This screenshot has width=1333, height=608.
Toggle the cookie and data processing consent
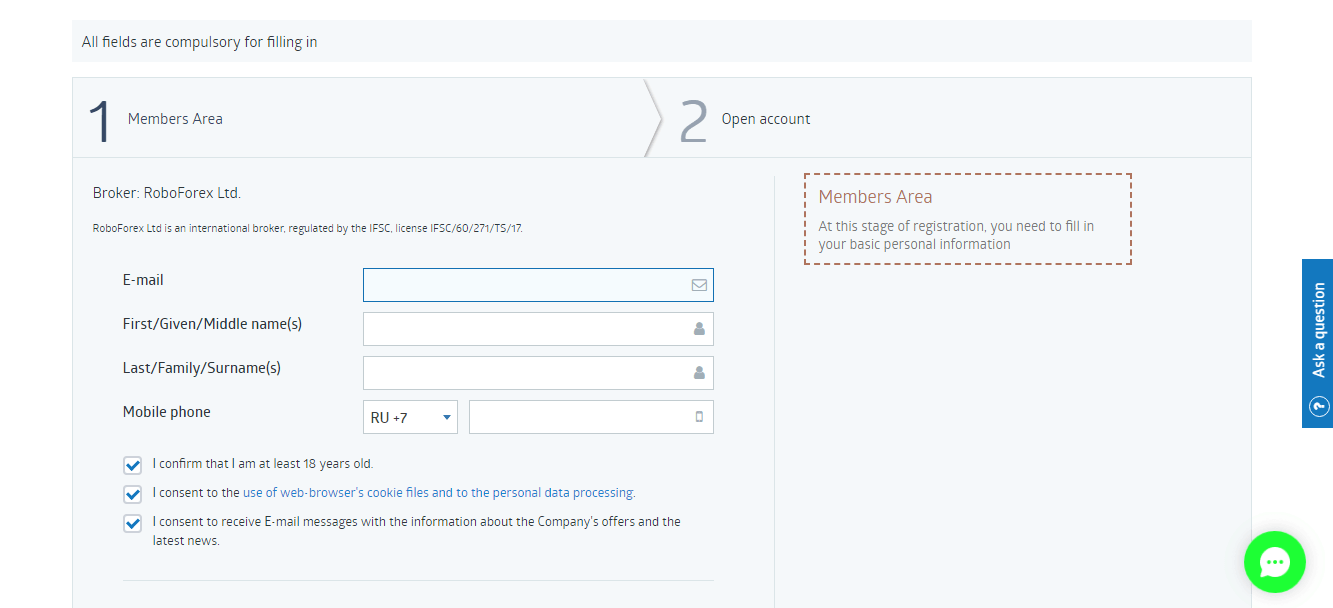[133, 494]
